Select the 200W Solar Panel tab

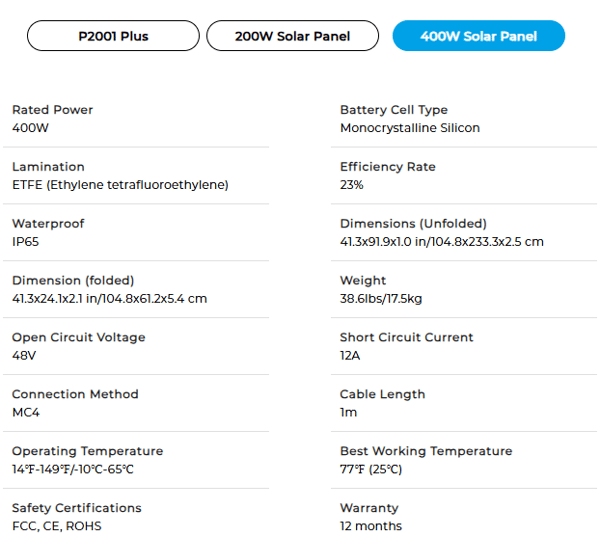293,36
